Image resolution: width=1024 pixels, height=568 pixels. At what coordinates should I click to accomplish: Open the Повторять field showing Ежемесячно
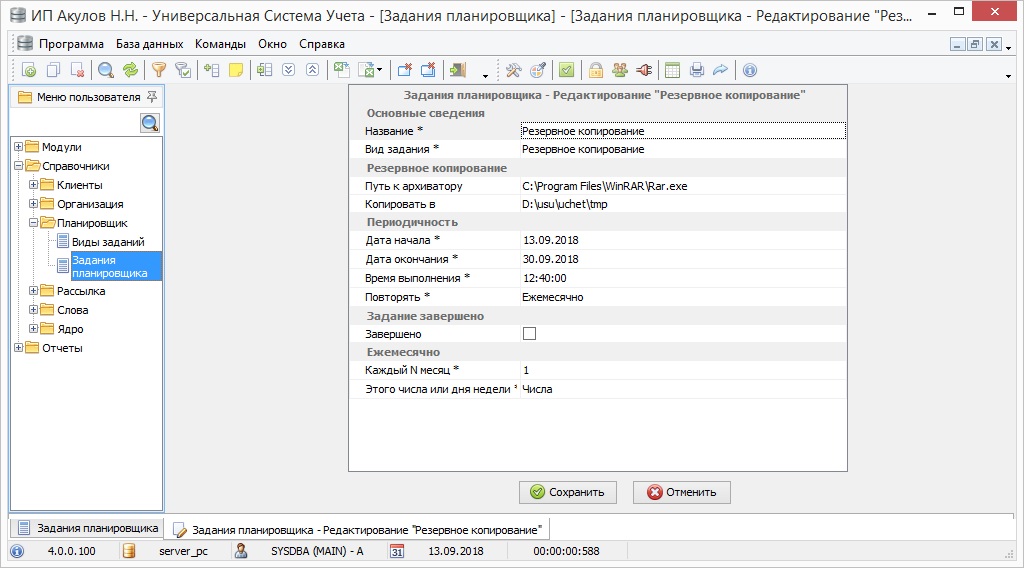click(682, 297)
